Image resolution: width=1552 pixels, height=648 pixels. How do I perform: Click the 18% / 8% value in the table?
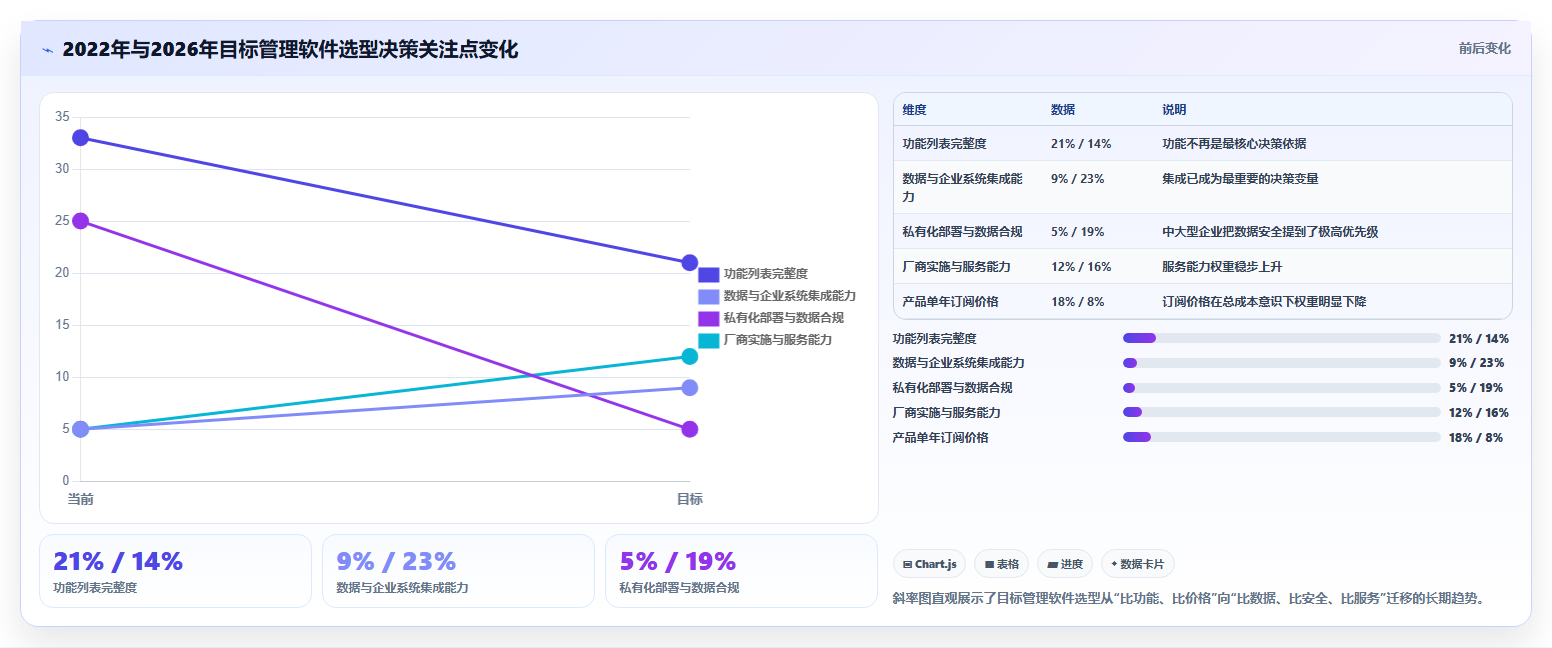coord(1078,302)
